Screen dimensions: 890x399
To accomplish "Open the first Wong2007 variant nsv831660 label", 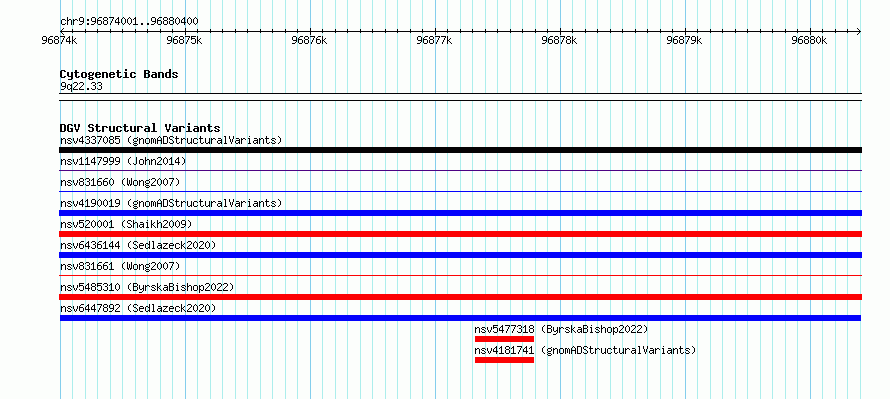I will 120,182.
